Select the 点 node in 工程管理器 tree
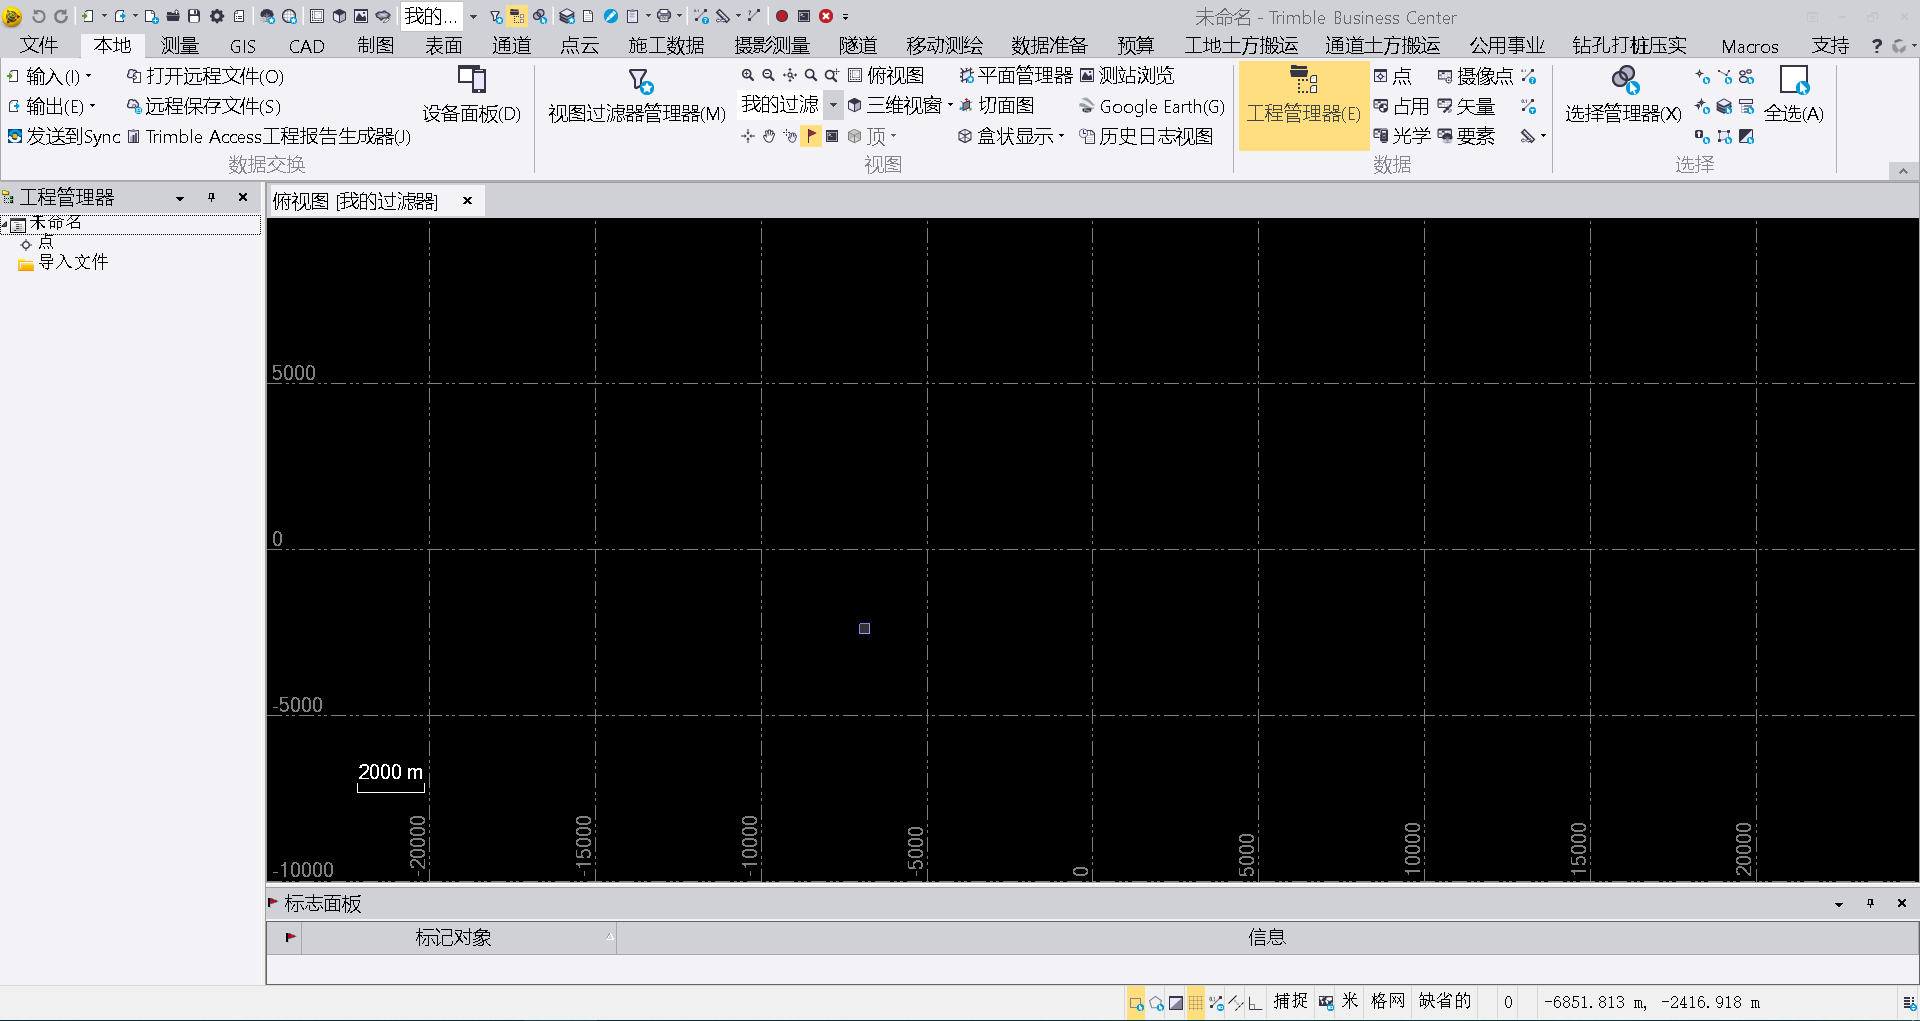Image resolution: width=1920 pixels, height=1021 pixels. tap(45, 242)
